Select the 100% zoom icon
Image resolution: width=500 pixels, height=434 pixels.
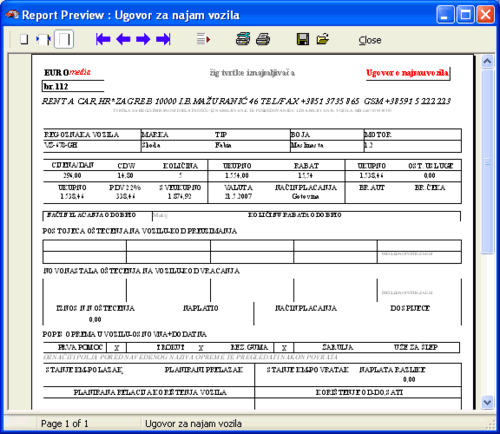click(x=43, y=39)
